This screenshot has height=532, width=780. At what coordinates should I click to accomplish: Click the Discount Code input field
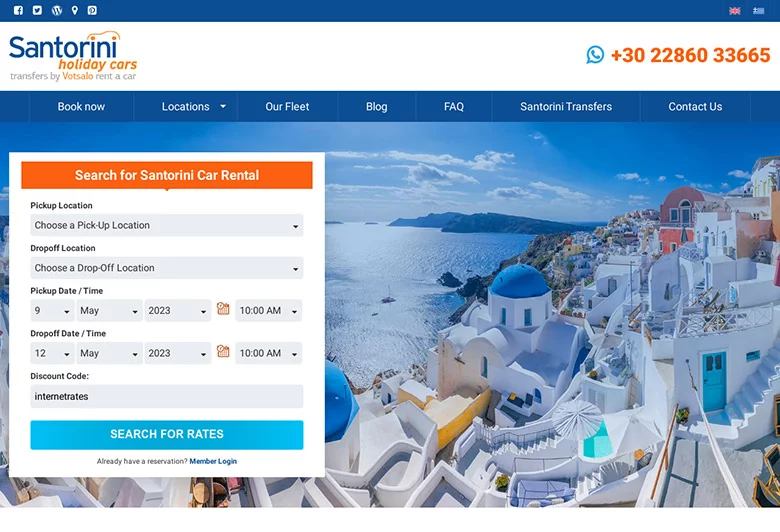pos(167,397)
